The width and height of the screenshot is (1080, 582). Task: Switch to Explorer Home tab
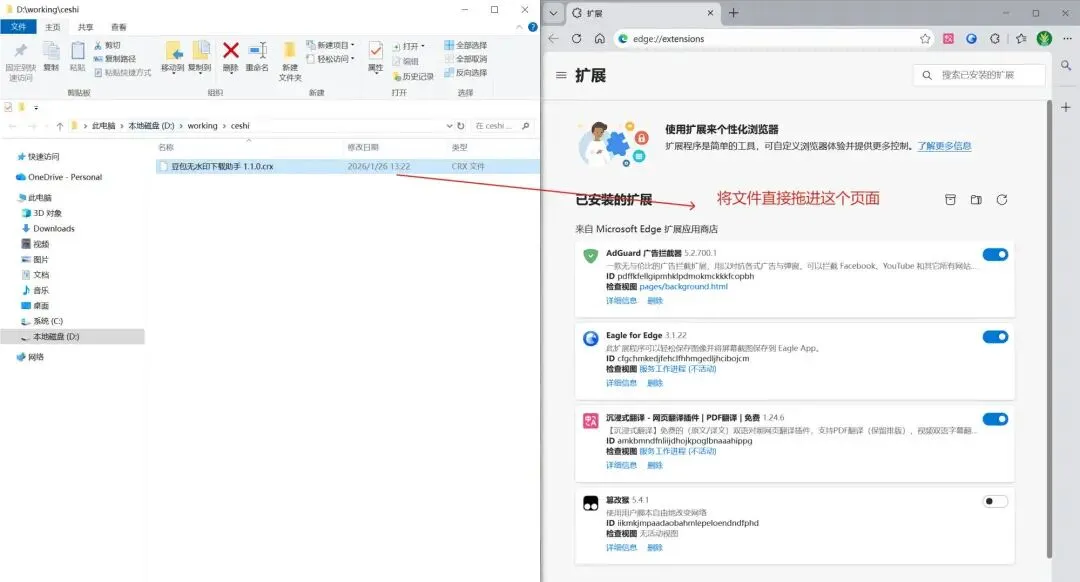pyautogui.click(x=52, y=27)
